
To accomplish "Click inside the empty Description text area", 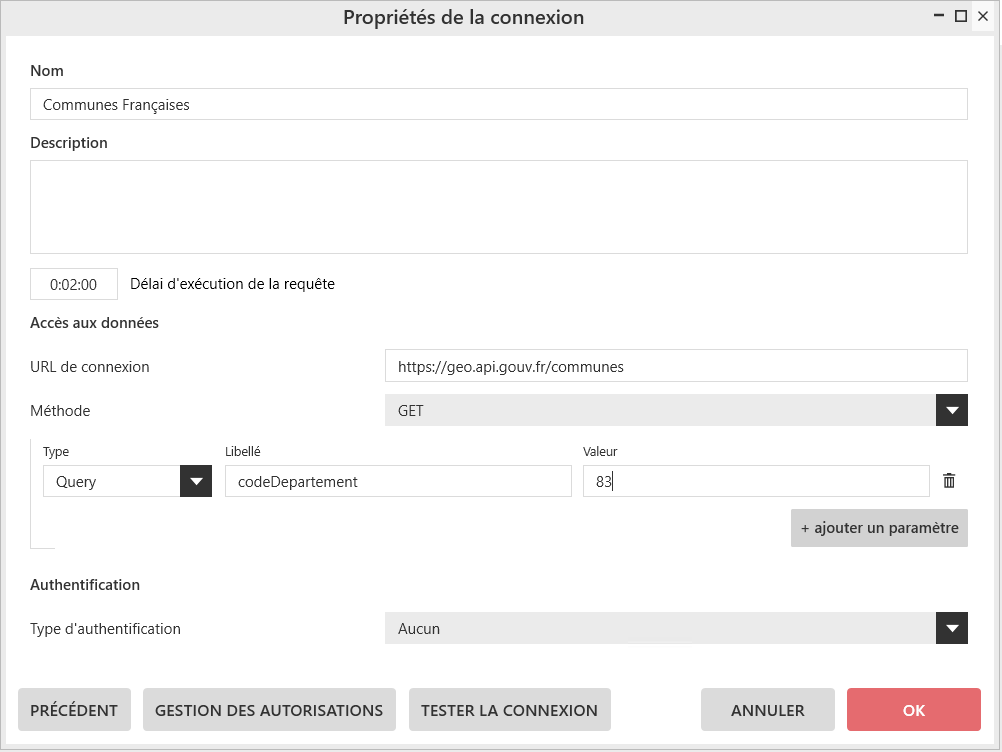I will pyautogui.click(x=498, y=207).
